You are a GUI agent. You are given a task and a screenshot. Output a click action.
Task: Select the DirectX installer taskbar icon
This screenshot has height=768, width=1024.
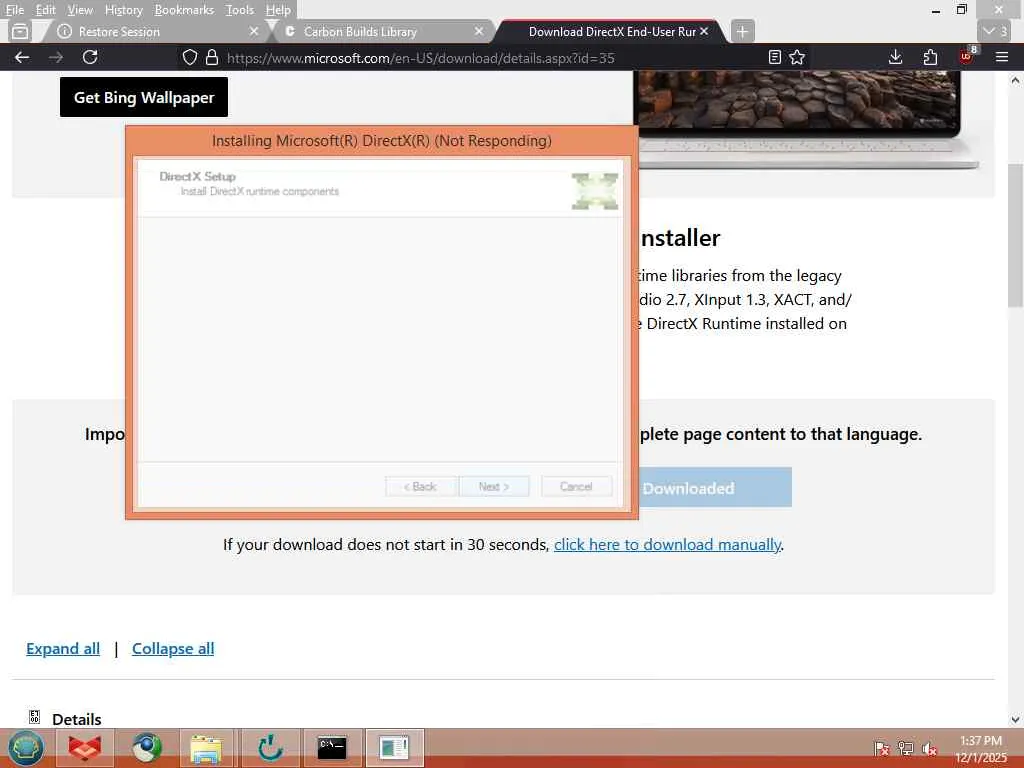tap(394, 748)
